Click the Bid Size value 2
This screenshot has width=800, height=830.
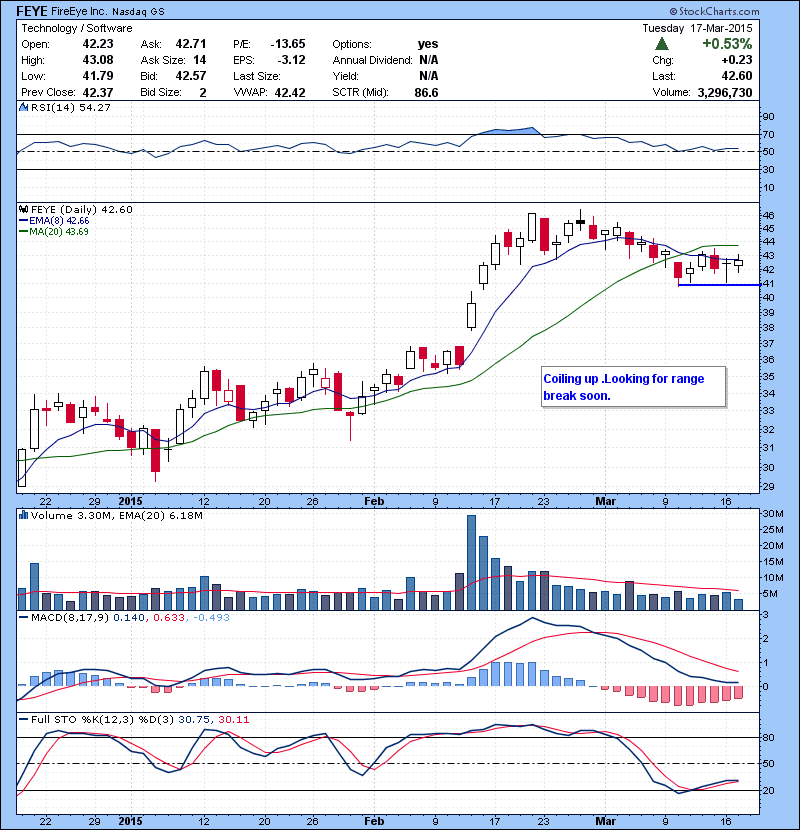(x=203, y=92)
